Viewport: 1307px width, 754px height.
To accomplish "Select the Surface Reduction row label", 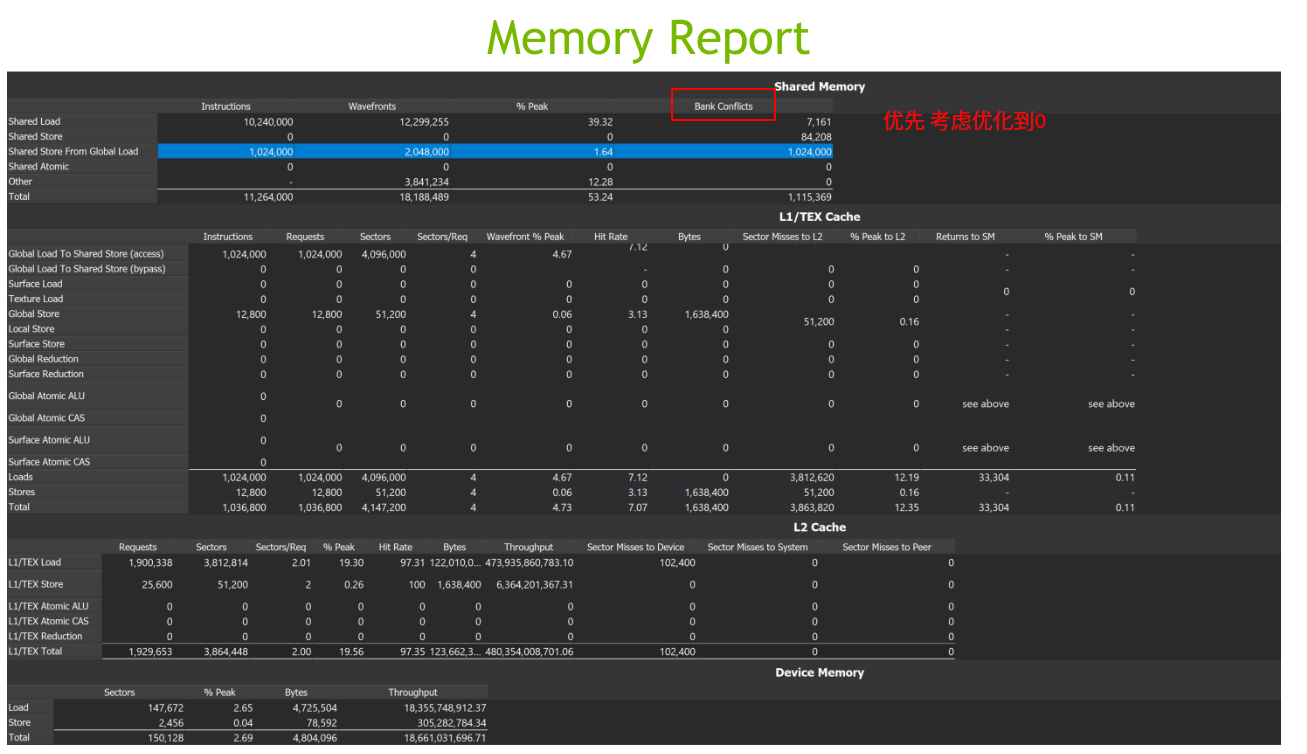I will pos(46,374).
